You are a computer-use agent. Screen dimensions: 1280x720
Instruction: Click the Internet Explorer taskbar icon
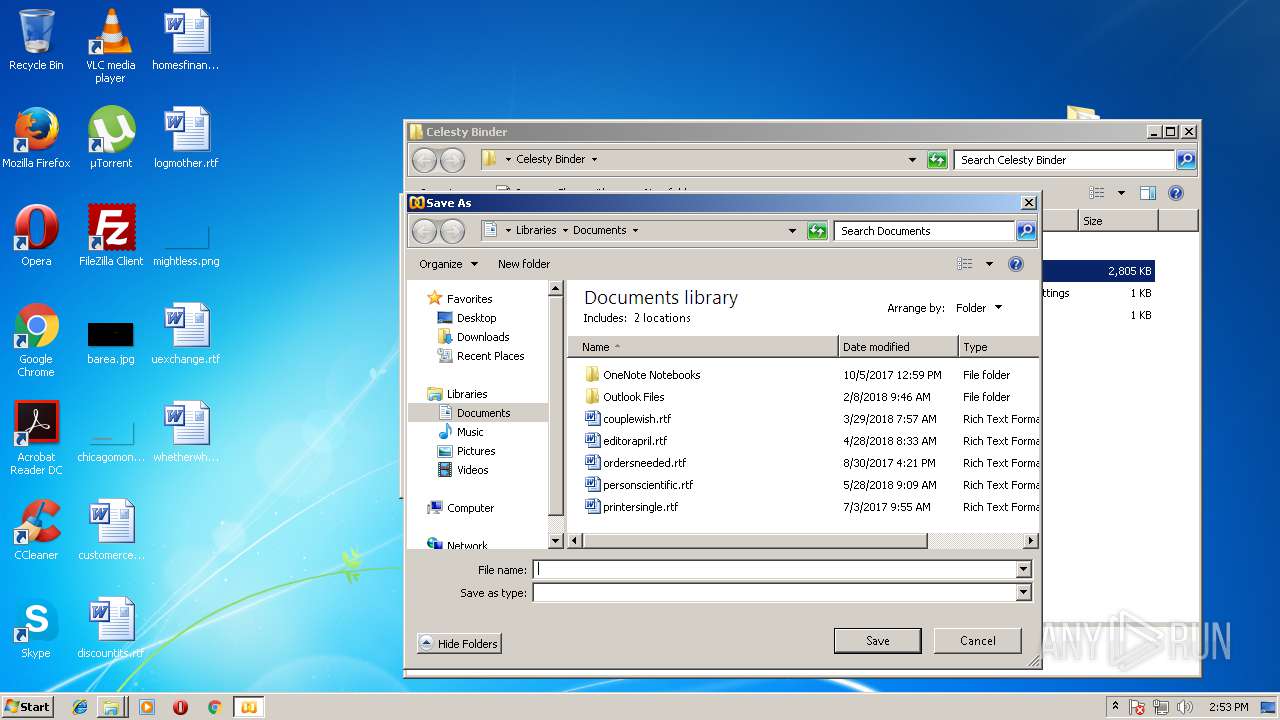80,707
